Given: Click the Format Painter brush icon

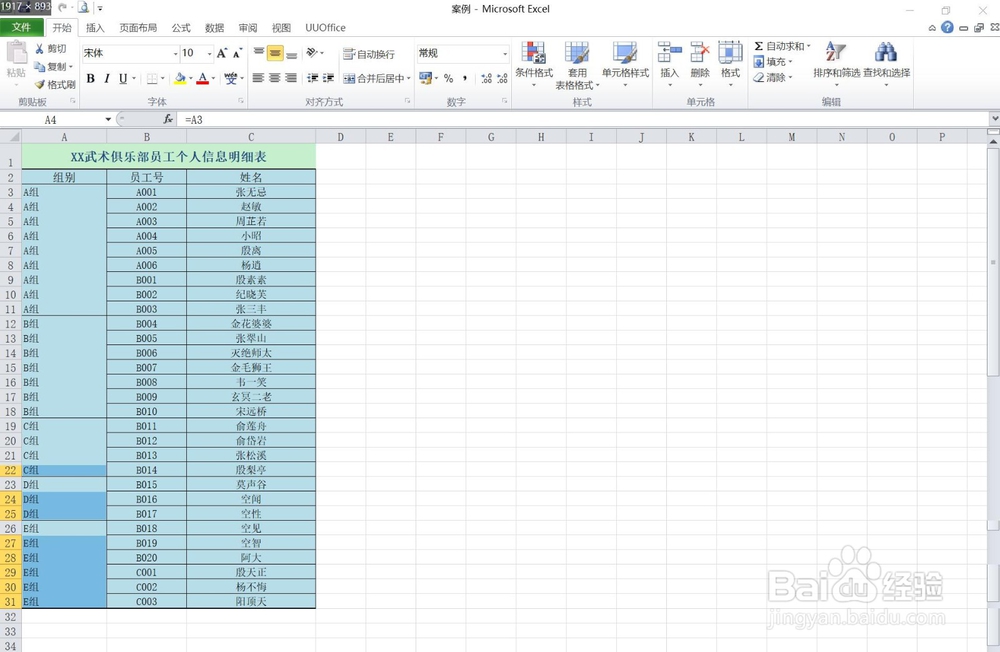Looking at the screenshot, I should [40, 84].
